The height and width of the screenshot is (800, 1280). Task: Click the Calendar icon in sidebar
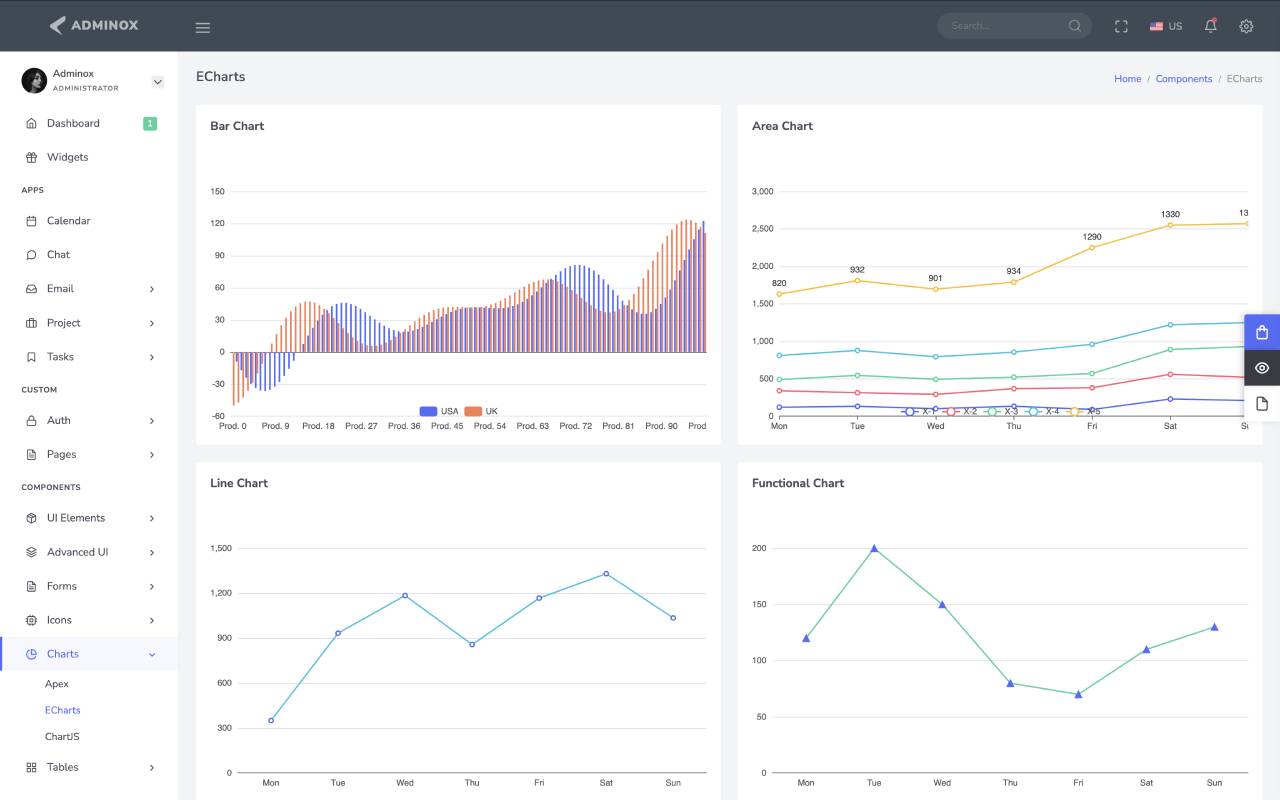coord(31,221)
